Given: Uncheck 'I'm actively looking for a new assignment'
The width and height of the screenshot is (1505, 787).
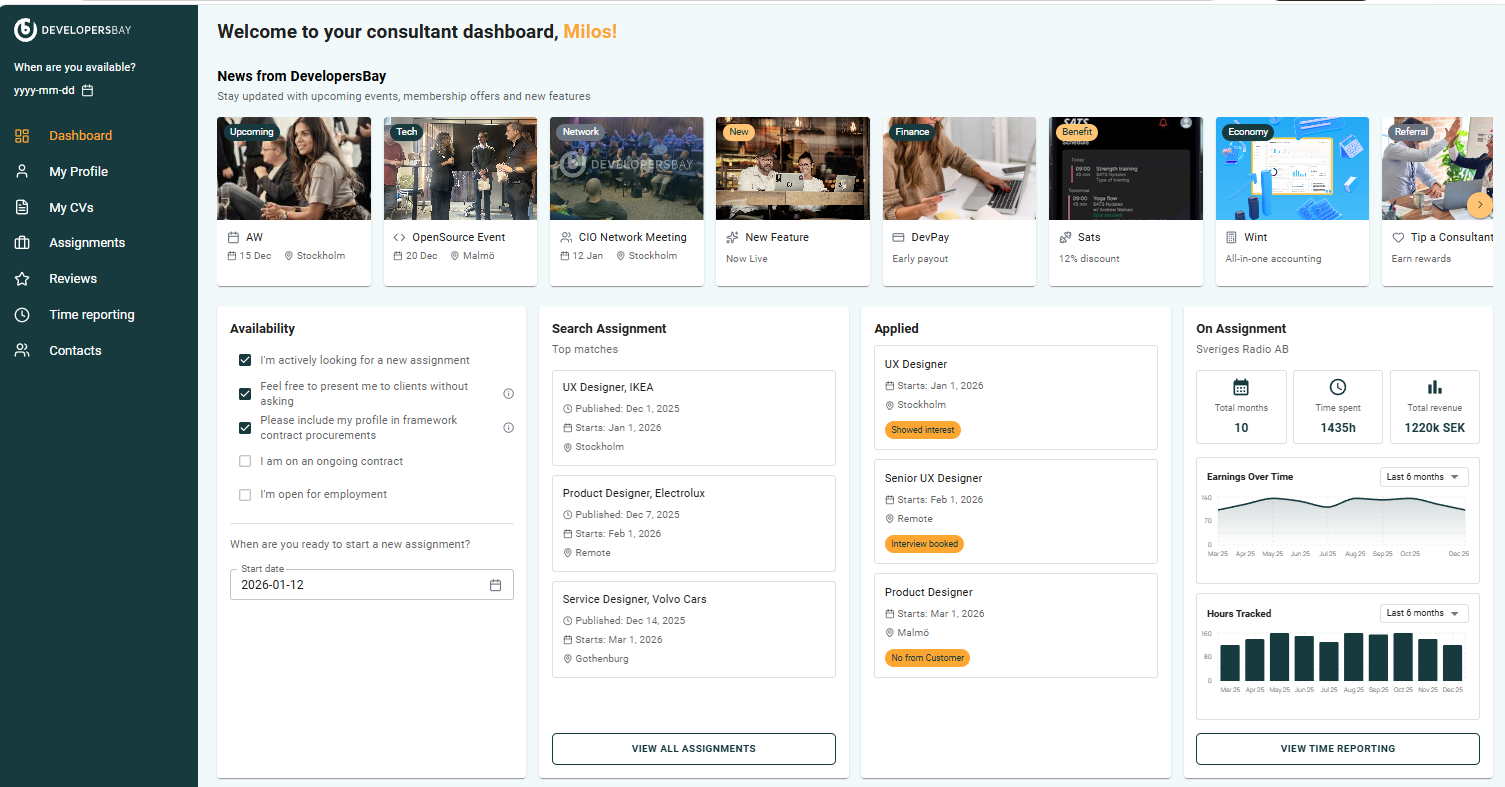Looking at the screenshot, I should coord(245,360).
